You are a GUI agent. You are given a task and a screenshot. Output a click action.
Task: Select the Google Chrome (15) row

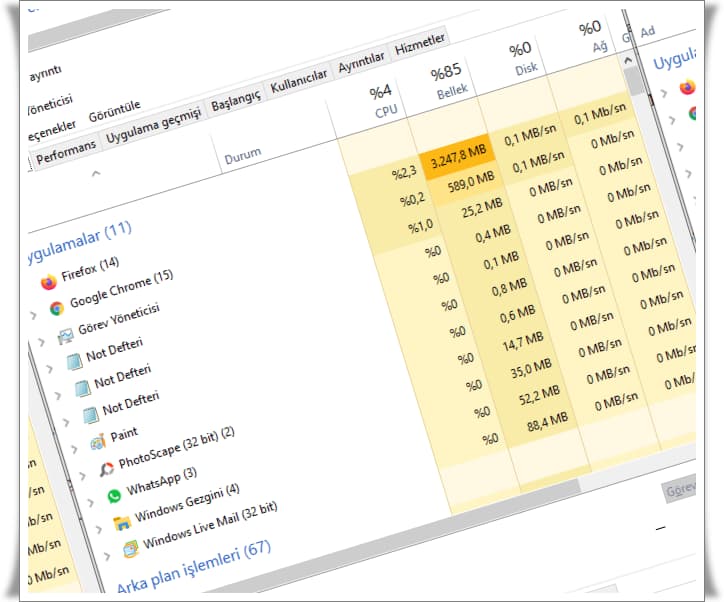click(121, 289)
